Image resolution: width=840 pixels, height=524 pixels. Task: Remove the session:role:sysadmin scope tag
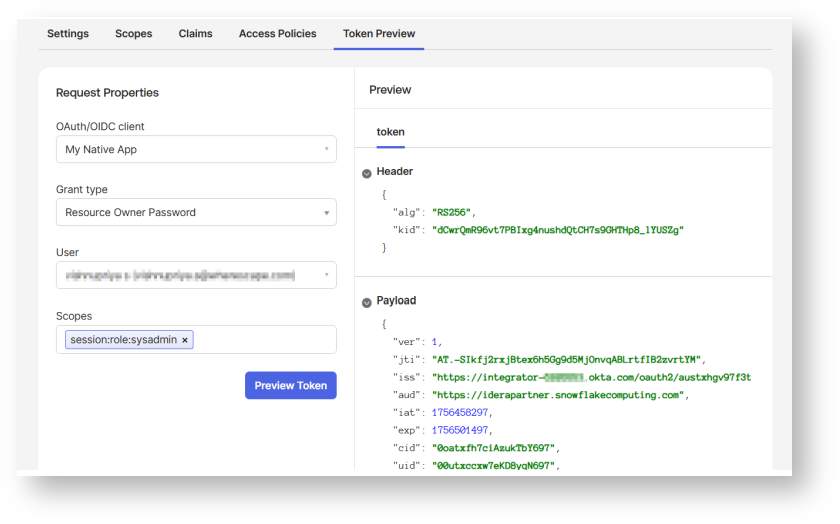[x=185, y=340]
